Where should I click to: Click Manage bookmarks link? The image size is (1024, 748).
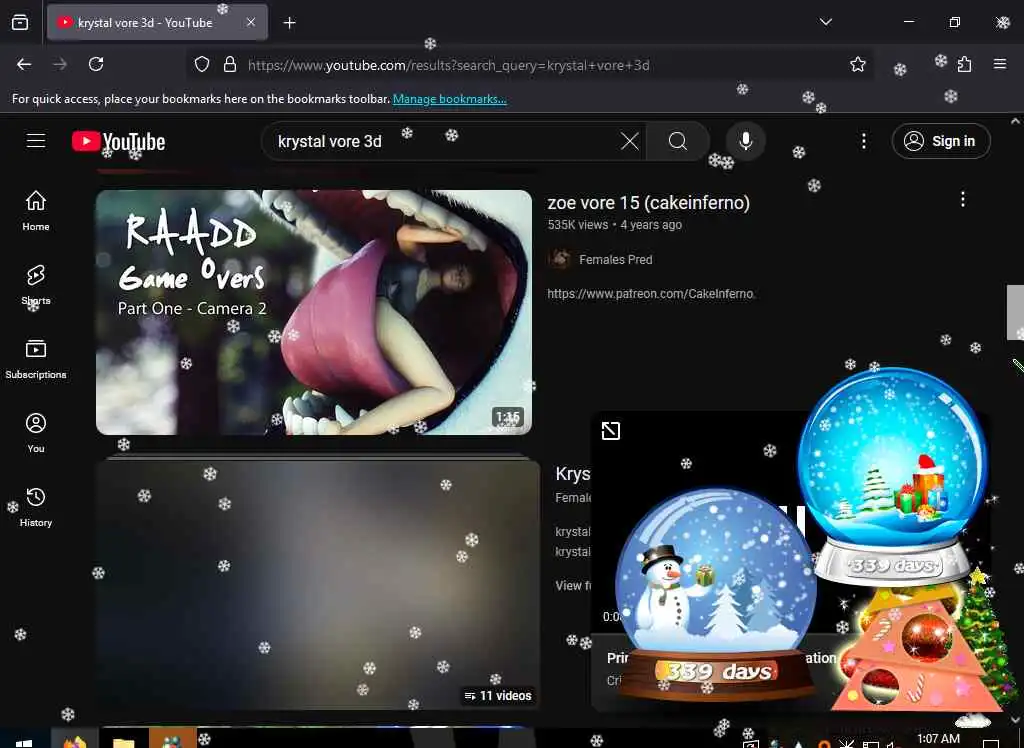449,99
